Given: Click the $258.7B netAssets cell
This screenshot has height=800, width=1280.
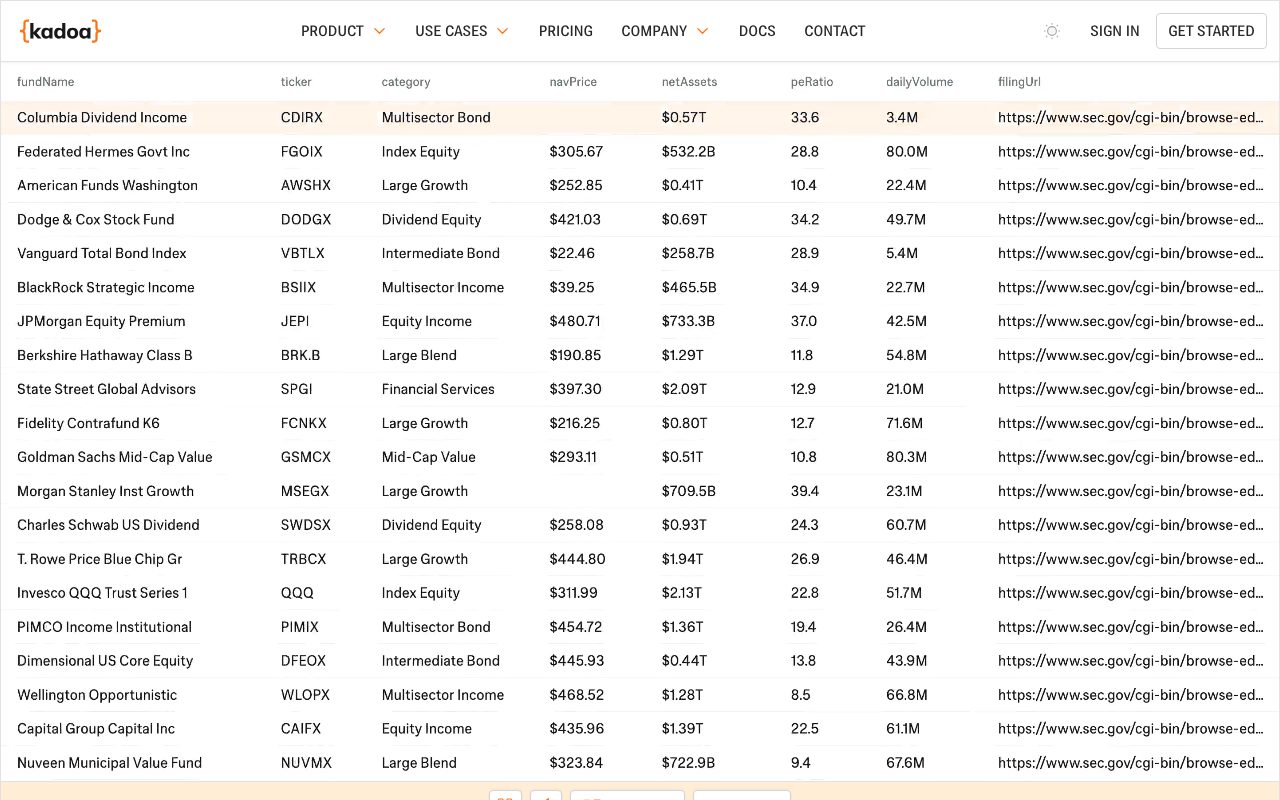Looking at the screenshot, I should (x=688, y=253).
